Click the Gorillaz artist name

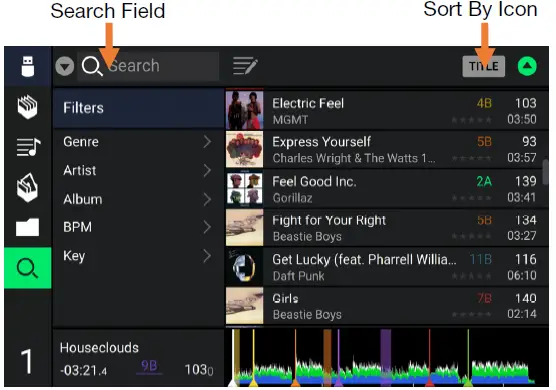click(293, 198)
